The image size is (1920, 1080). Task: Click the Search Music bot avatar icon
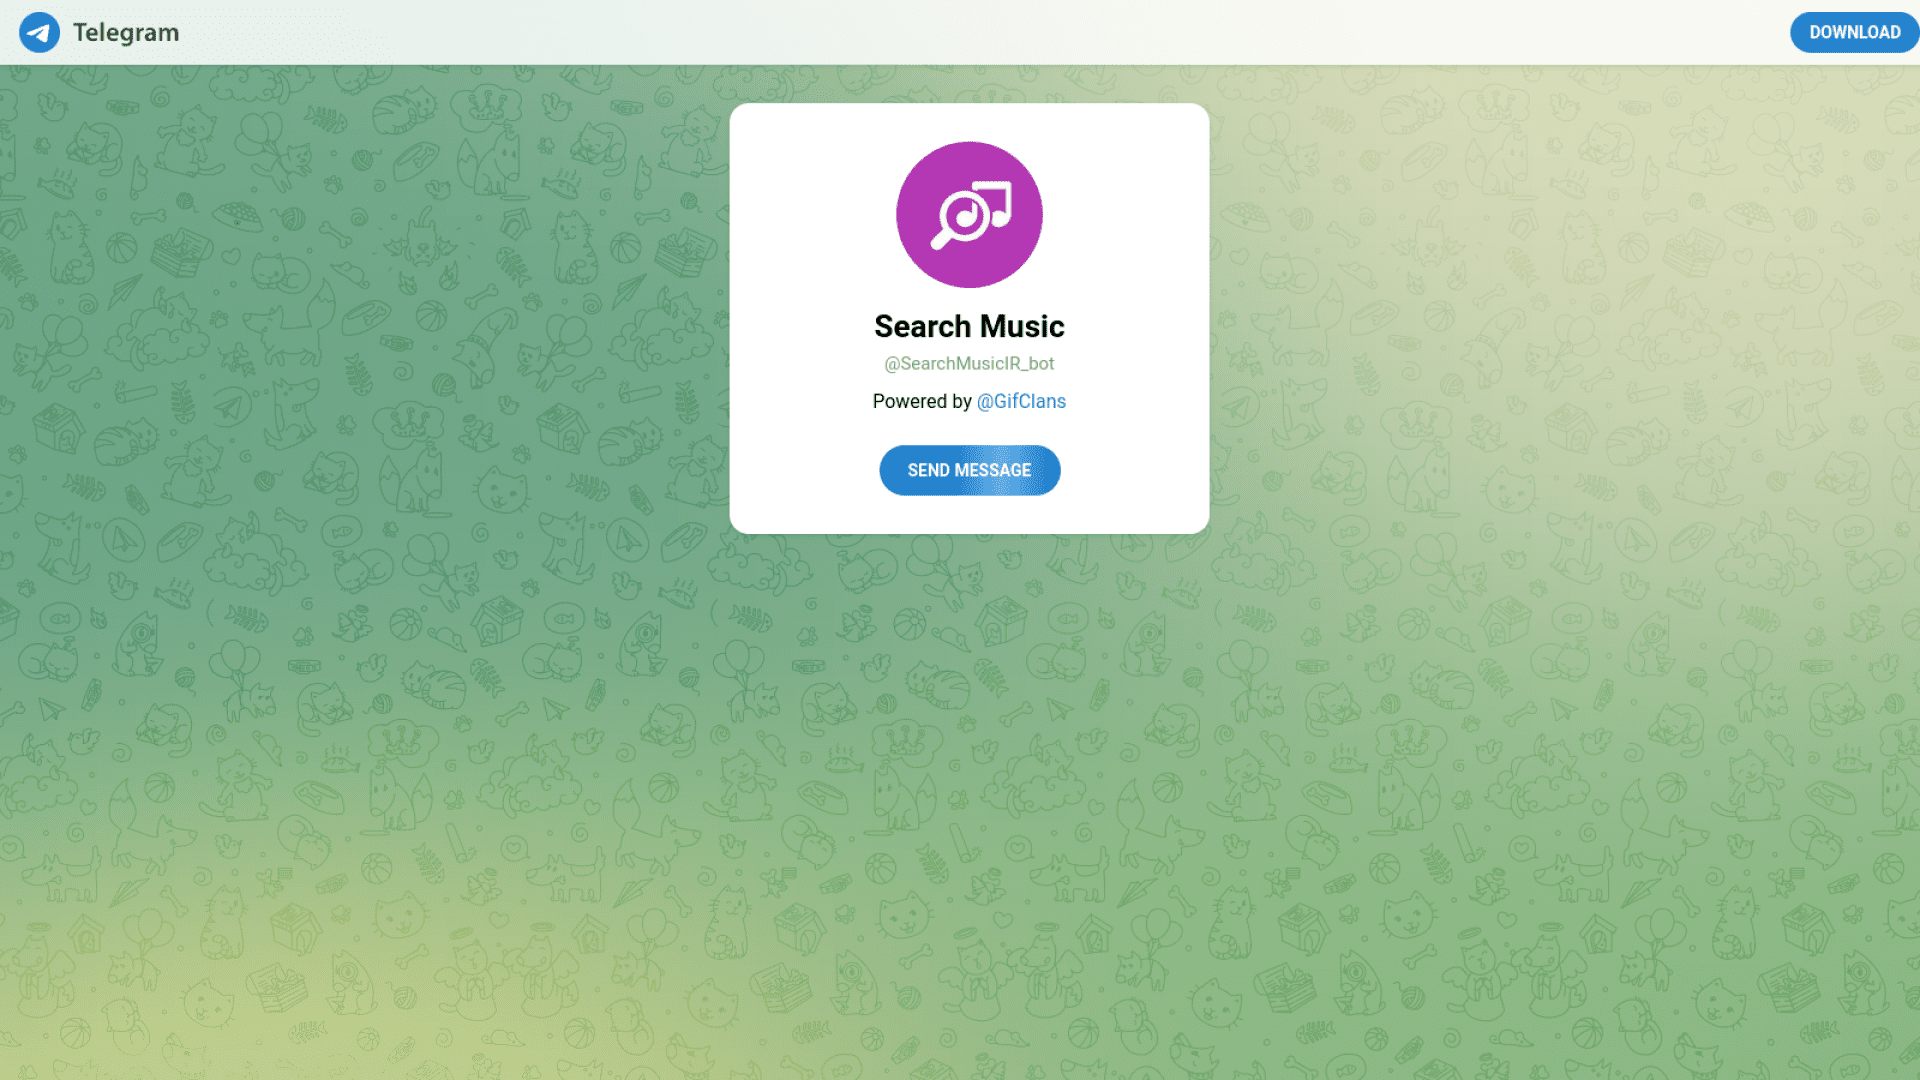click(x=969, y=215)
